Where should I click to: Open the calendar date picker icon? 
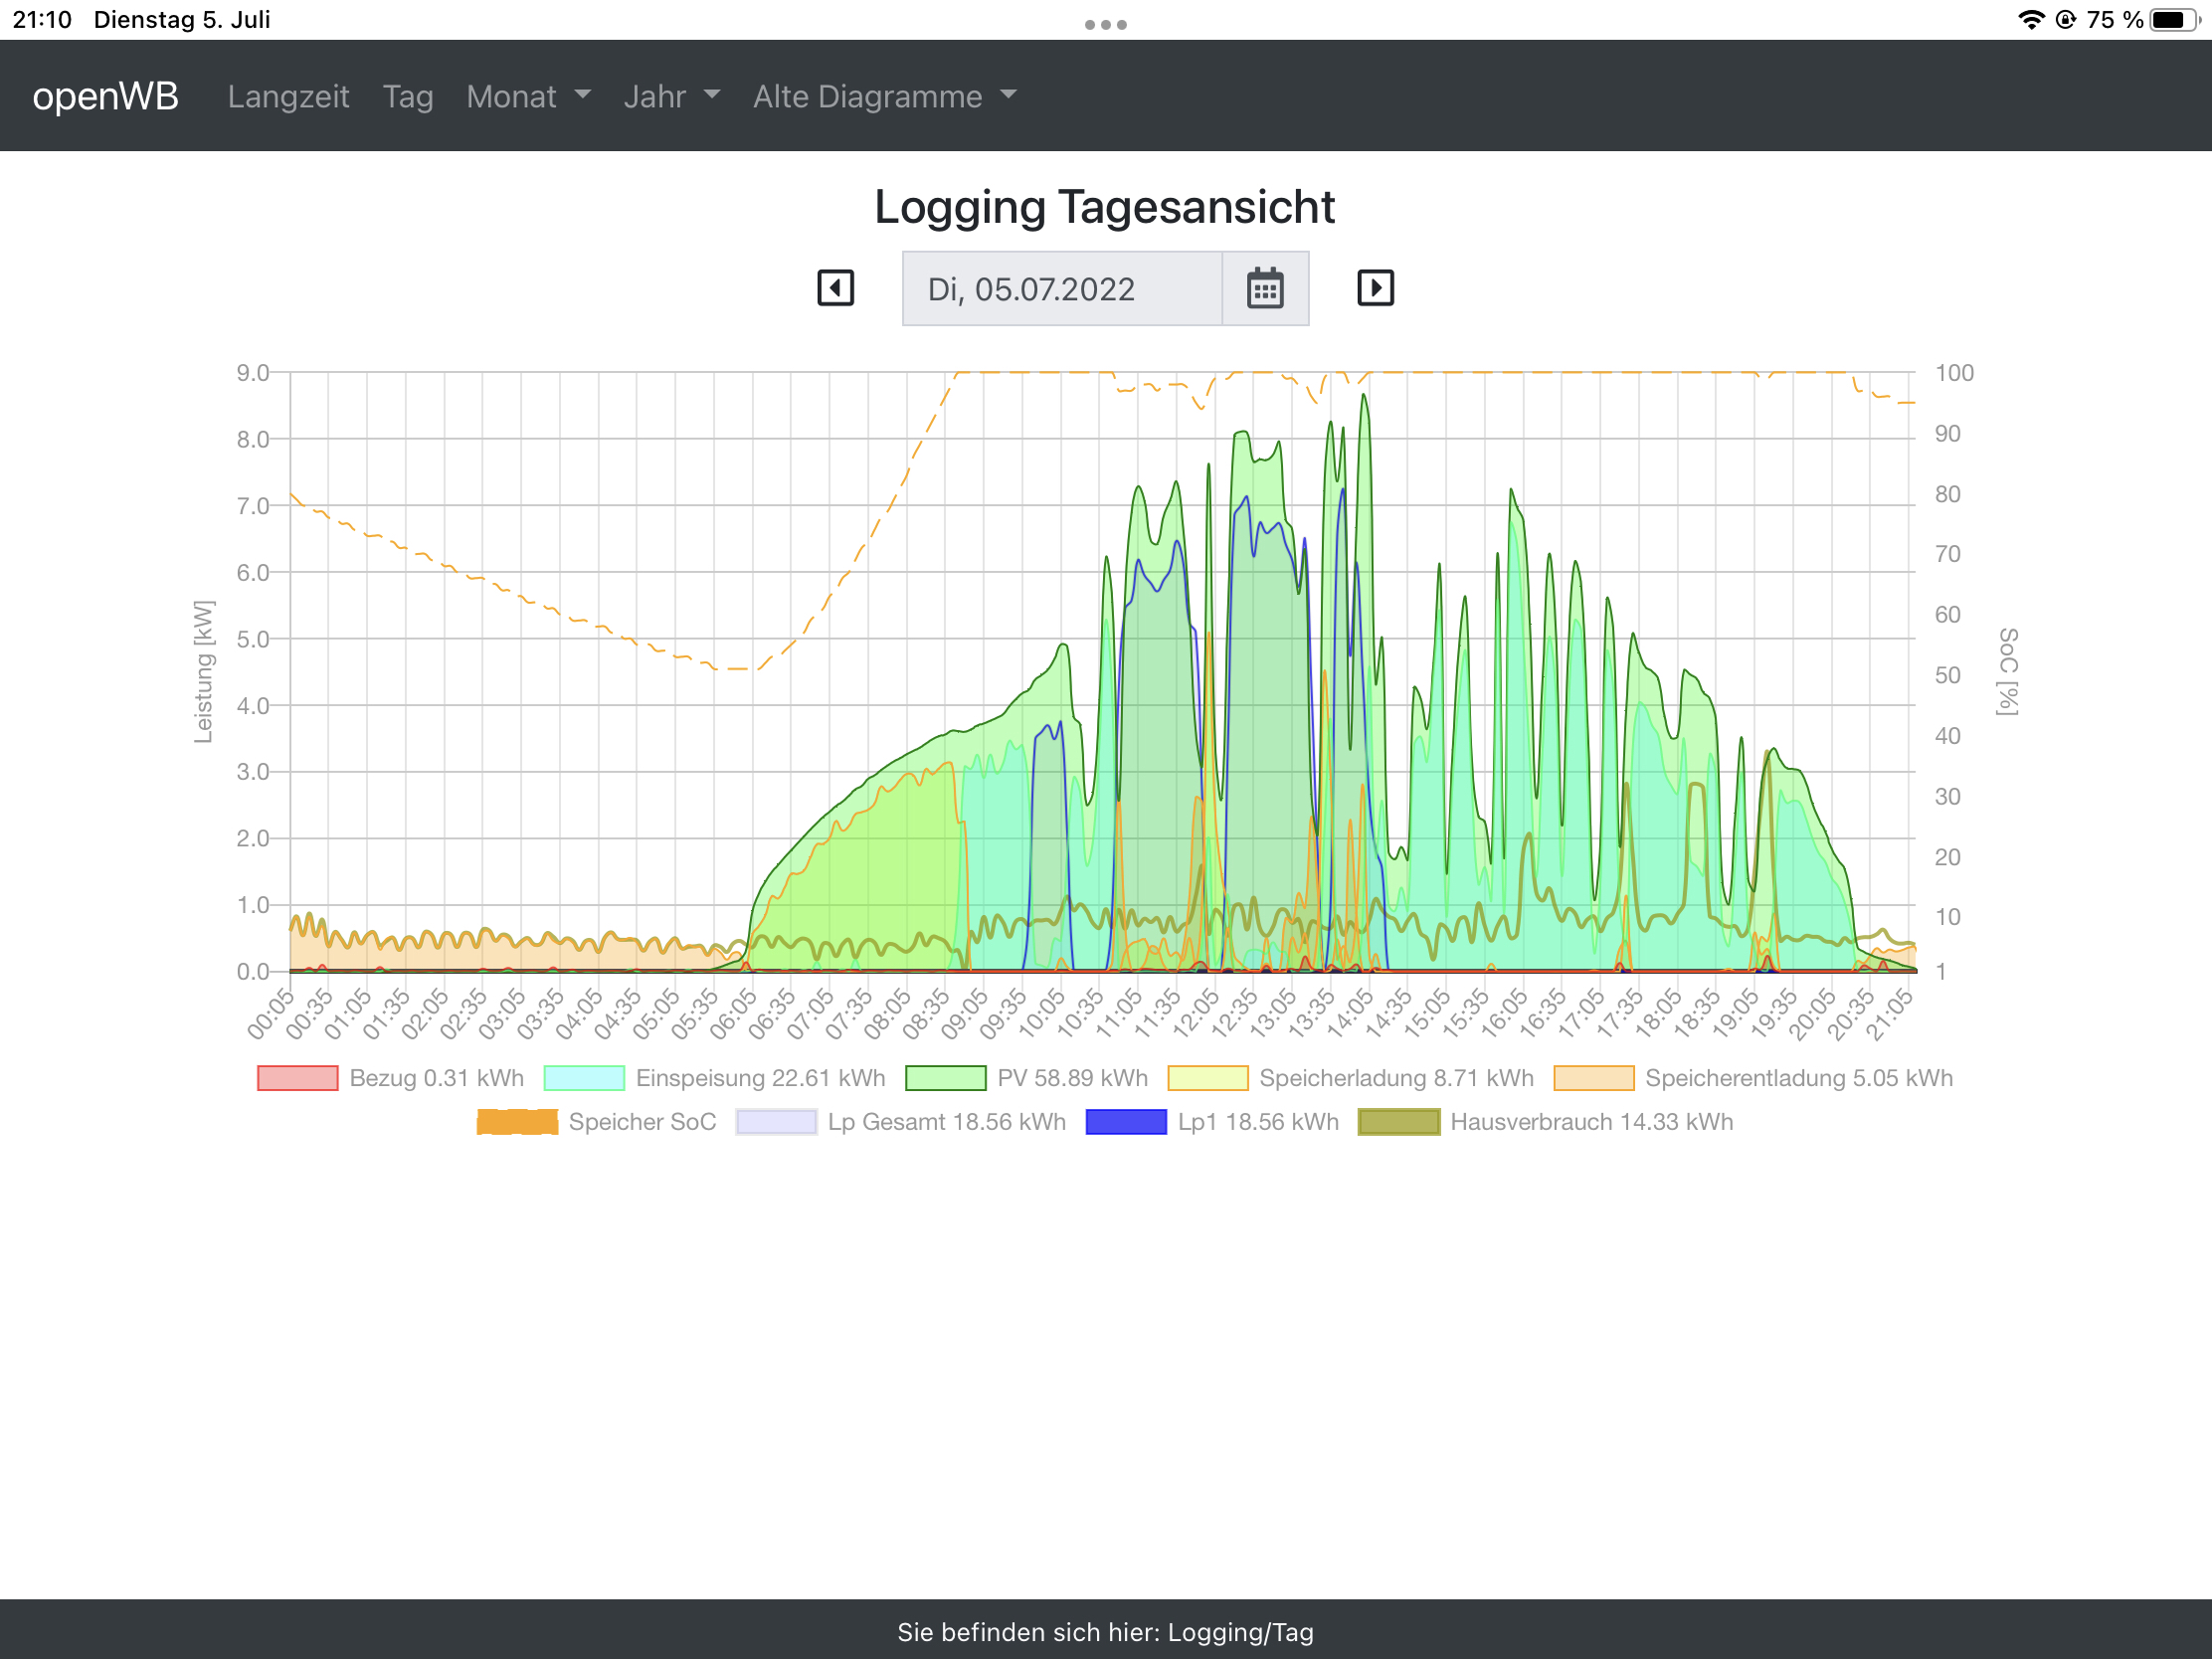tap(1265, 289)
